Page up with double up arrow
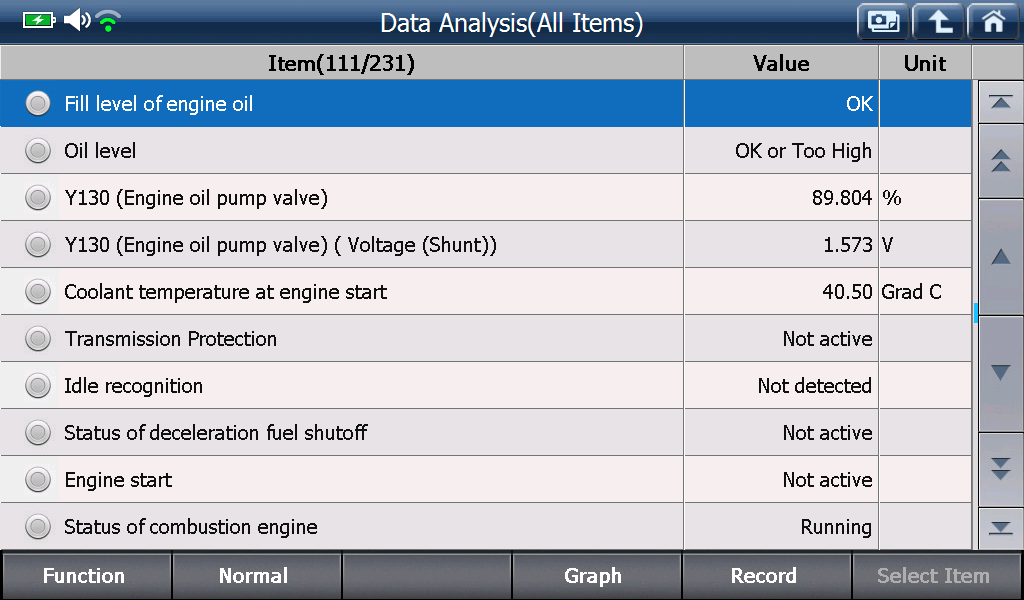 click(x=1000, y=161)
